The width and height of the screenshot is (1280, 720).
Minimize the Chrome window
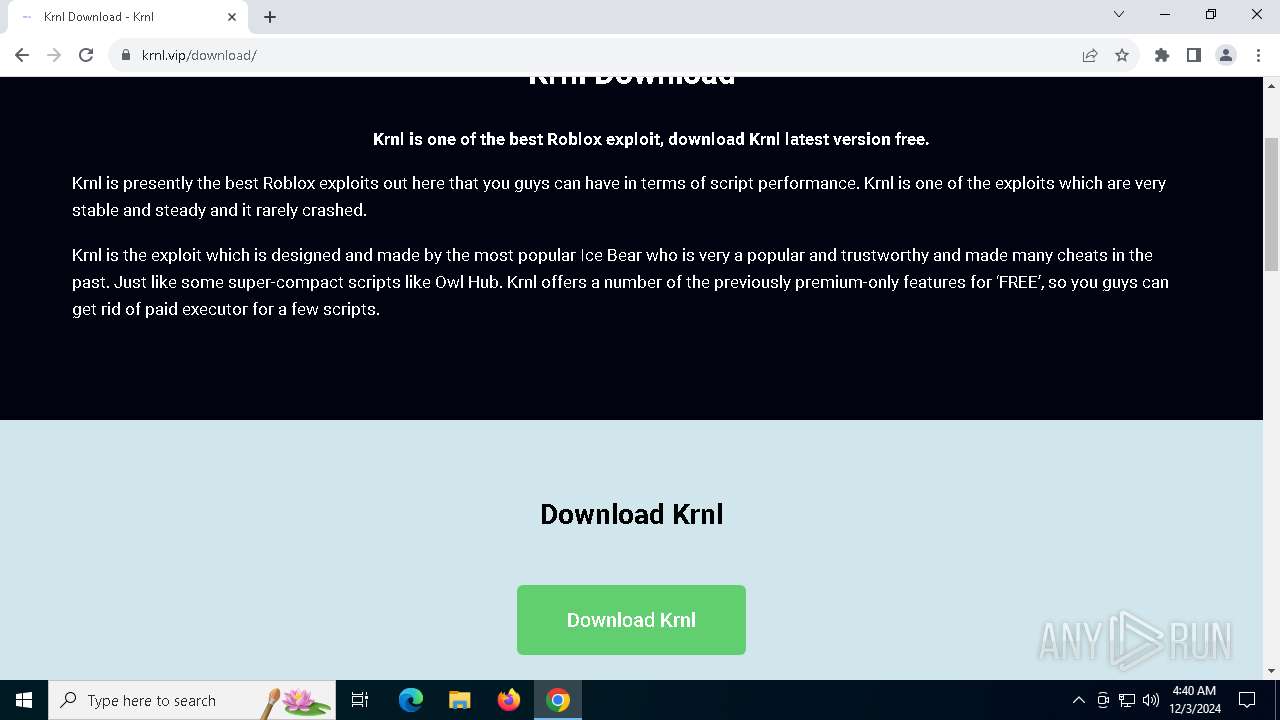point(1165,14)
